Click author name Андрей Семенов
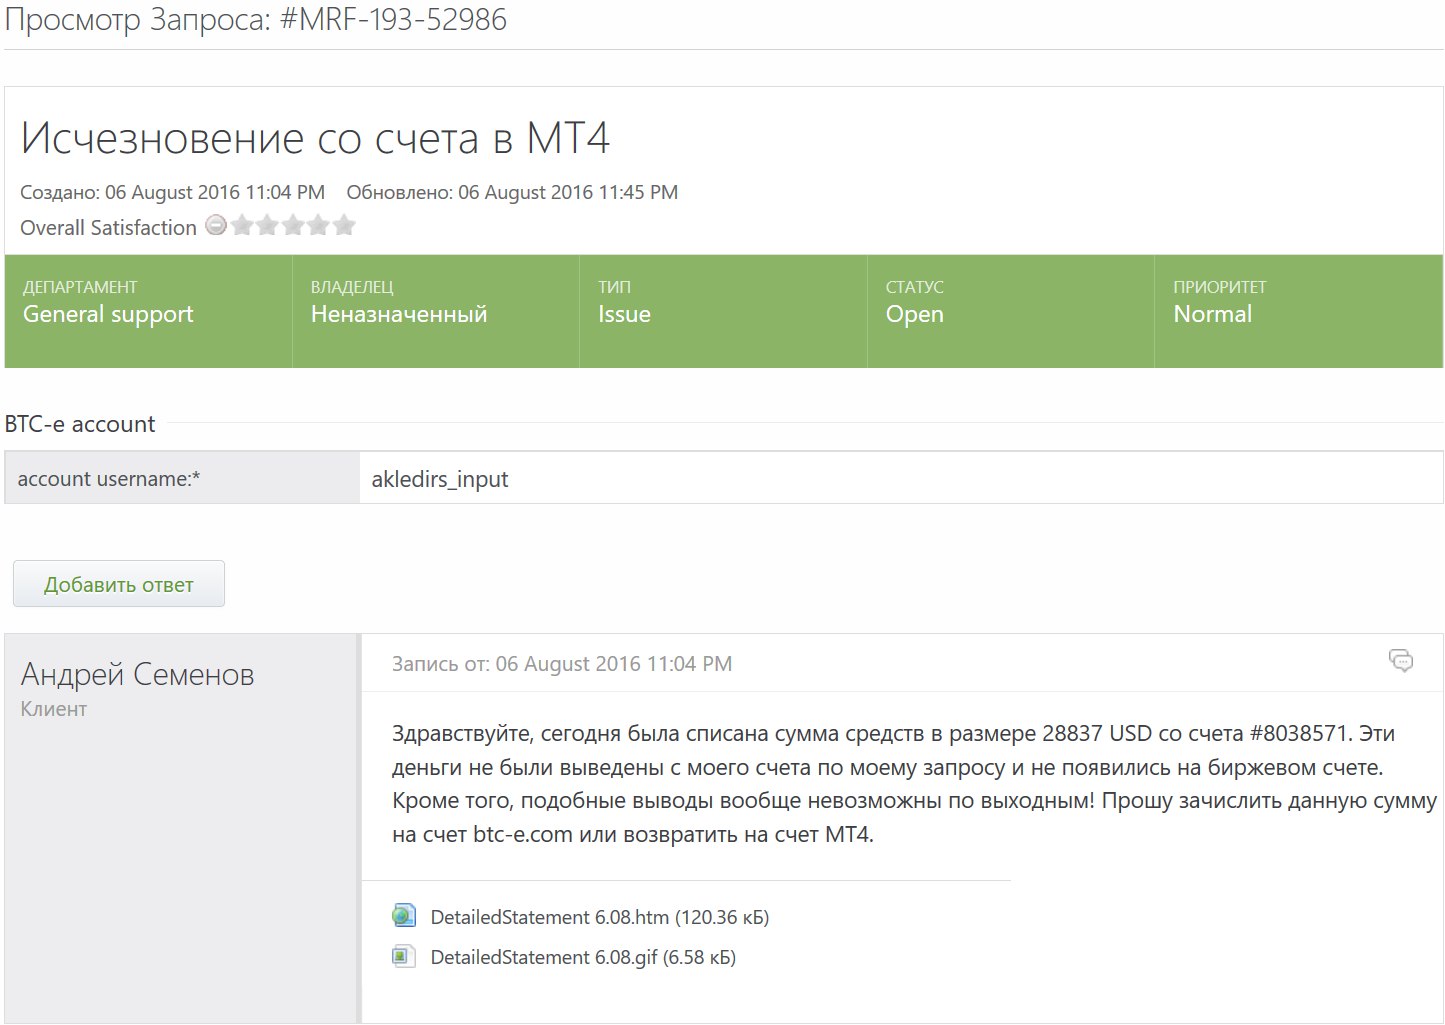 [x=137, y=675]
